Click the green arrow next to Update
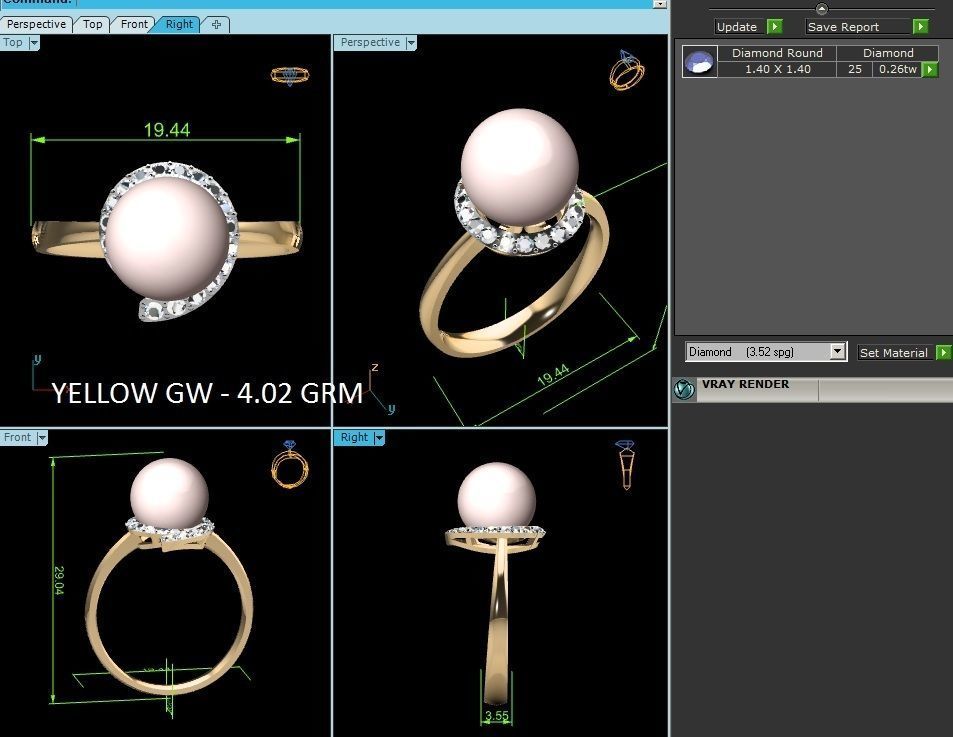Viewport: 953px width, 737px height. pos(774,27)
